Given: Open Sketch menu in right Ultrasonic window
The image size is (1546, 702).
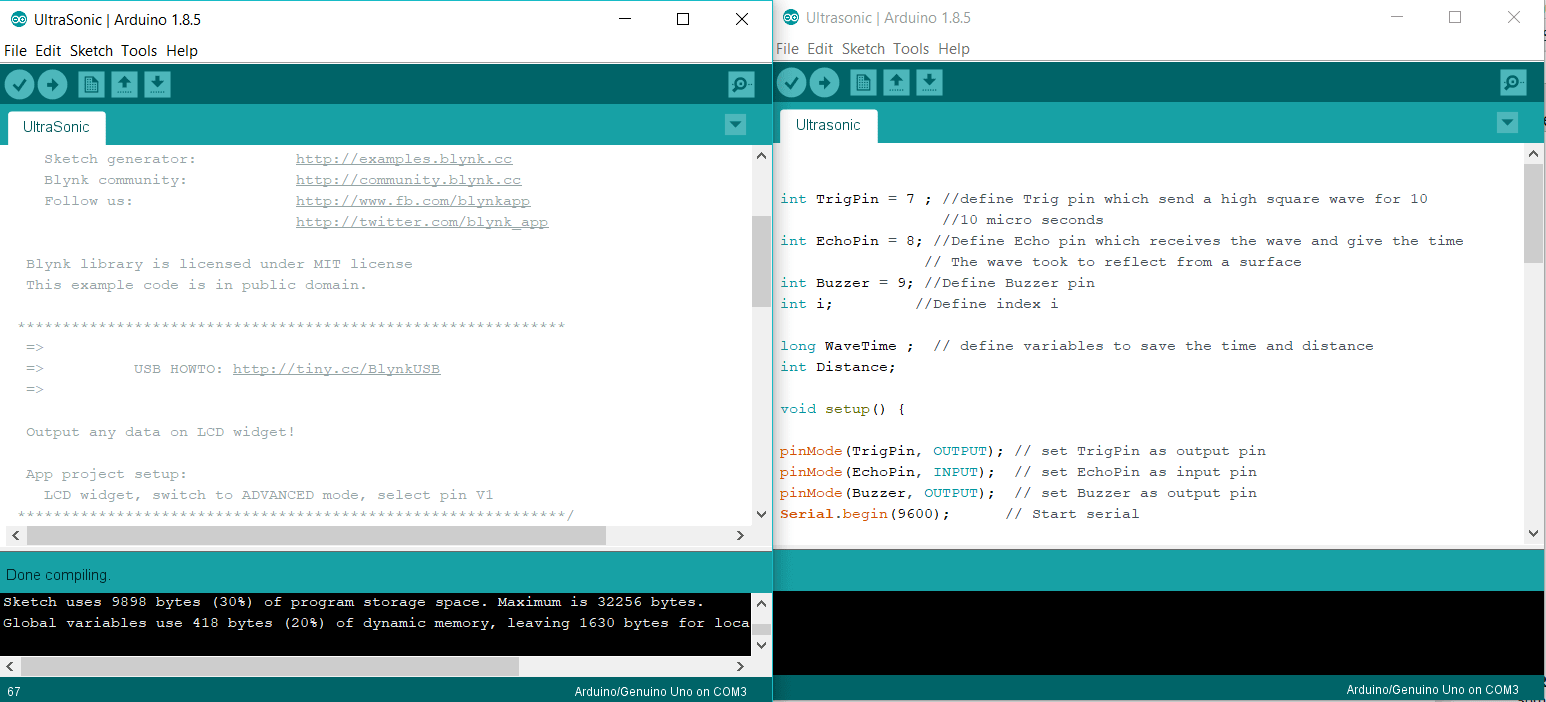Looking at the screenshot, I should point(863,49).
